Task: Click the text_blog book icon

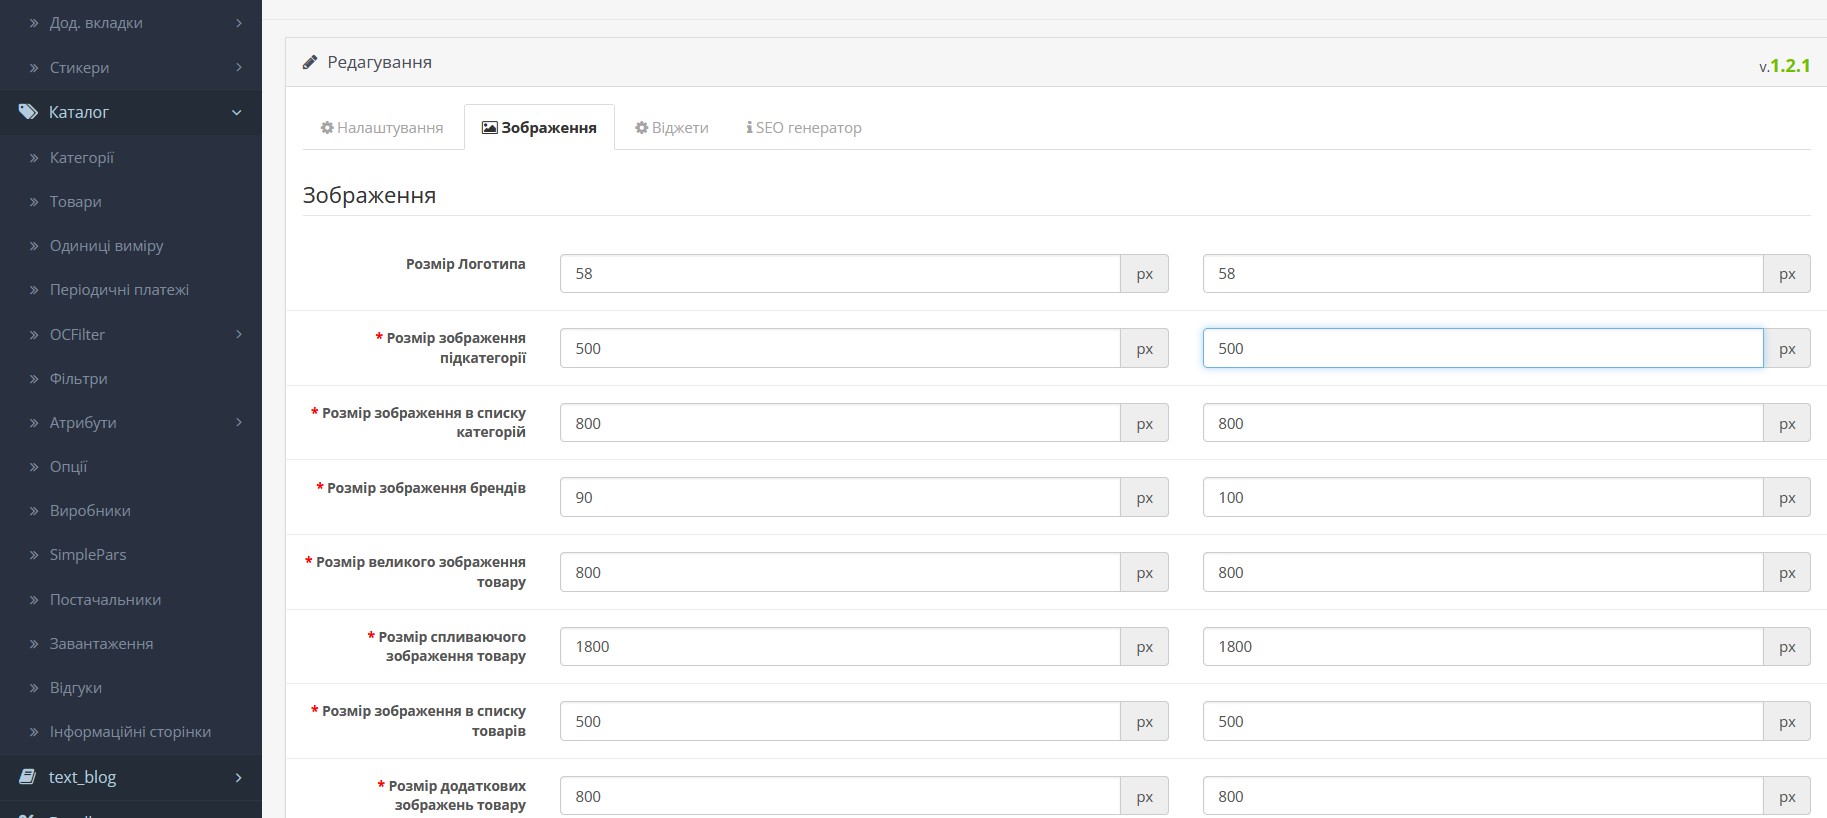Action: 28,777
